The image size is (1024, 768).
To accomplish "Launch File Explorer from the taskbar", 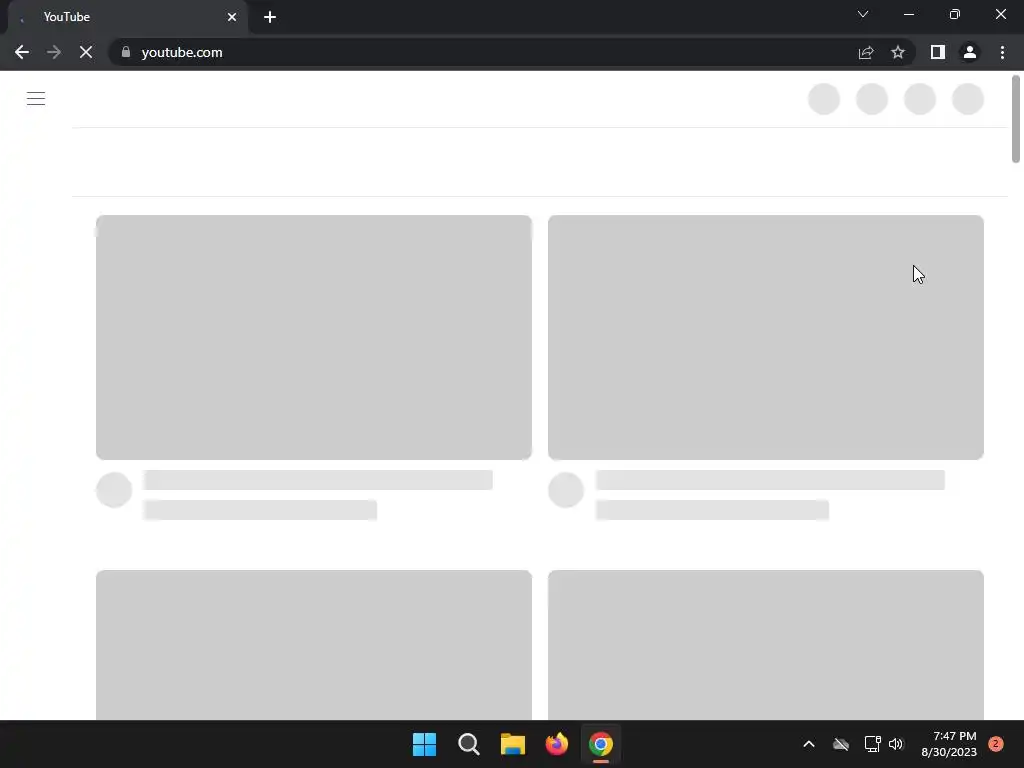I will click(513, 744).
